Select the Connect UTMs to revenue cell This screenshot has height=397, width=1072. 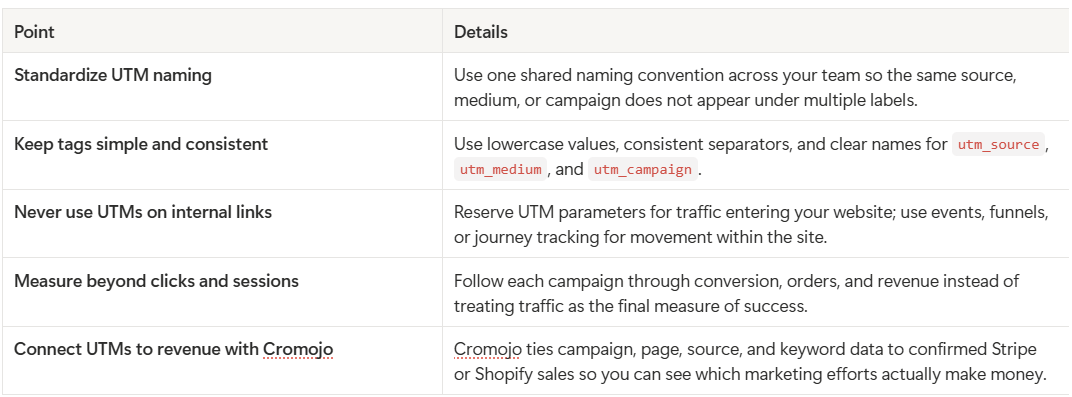point(222,360)
